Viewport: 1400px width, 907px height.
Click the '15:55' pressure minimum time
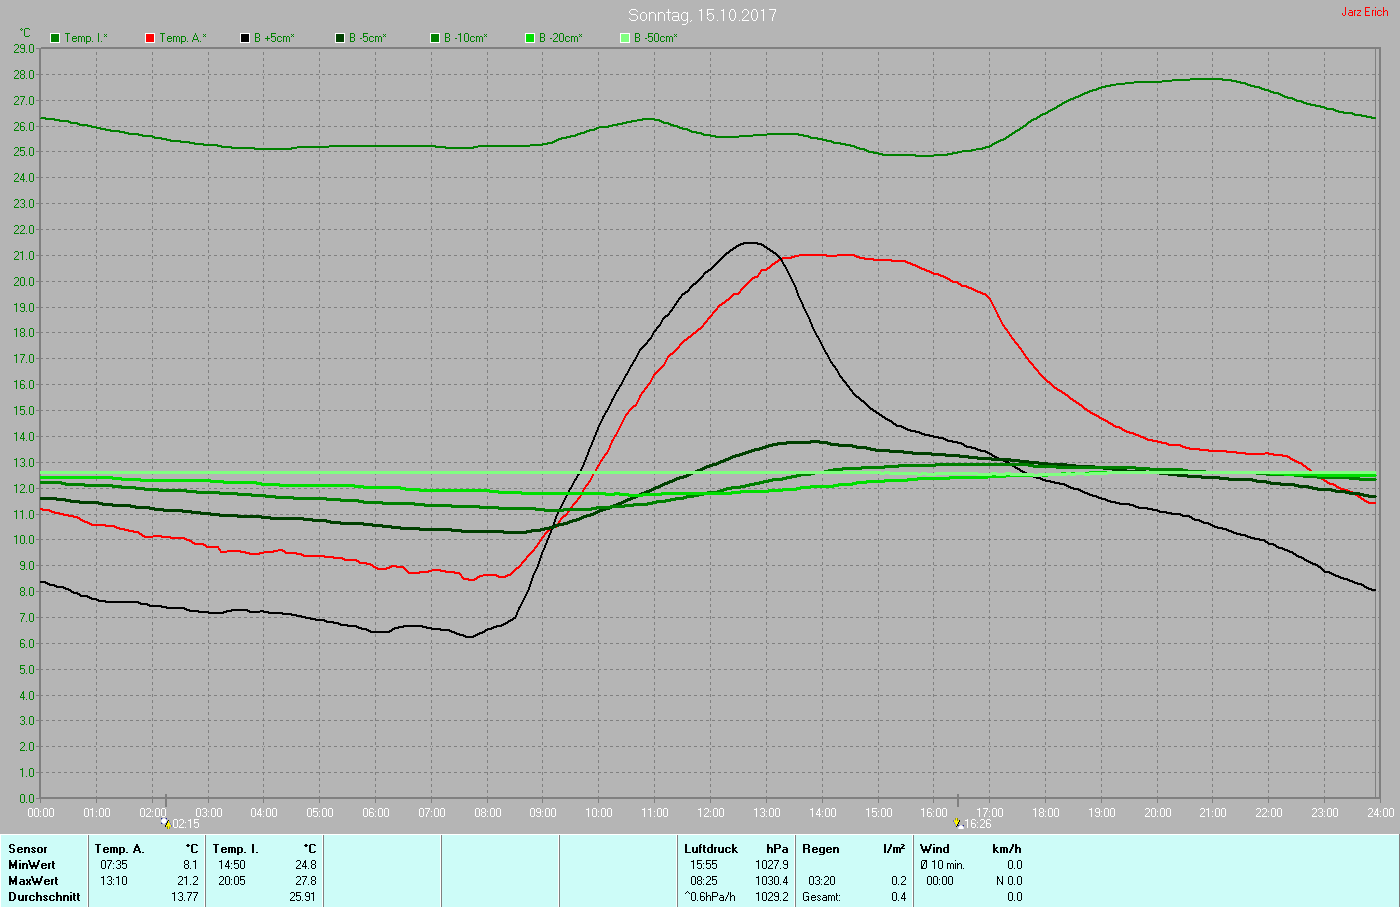(704, 865)
